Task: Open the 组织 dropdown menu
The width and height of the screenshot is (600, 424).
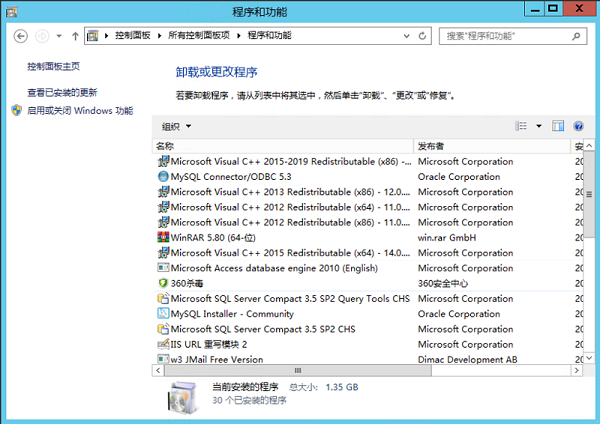Action: 176,126
